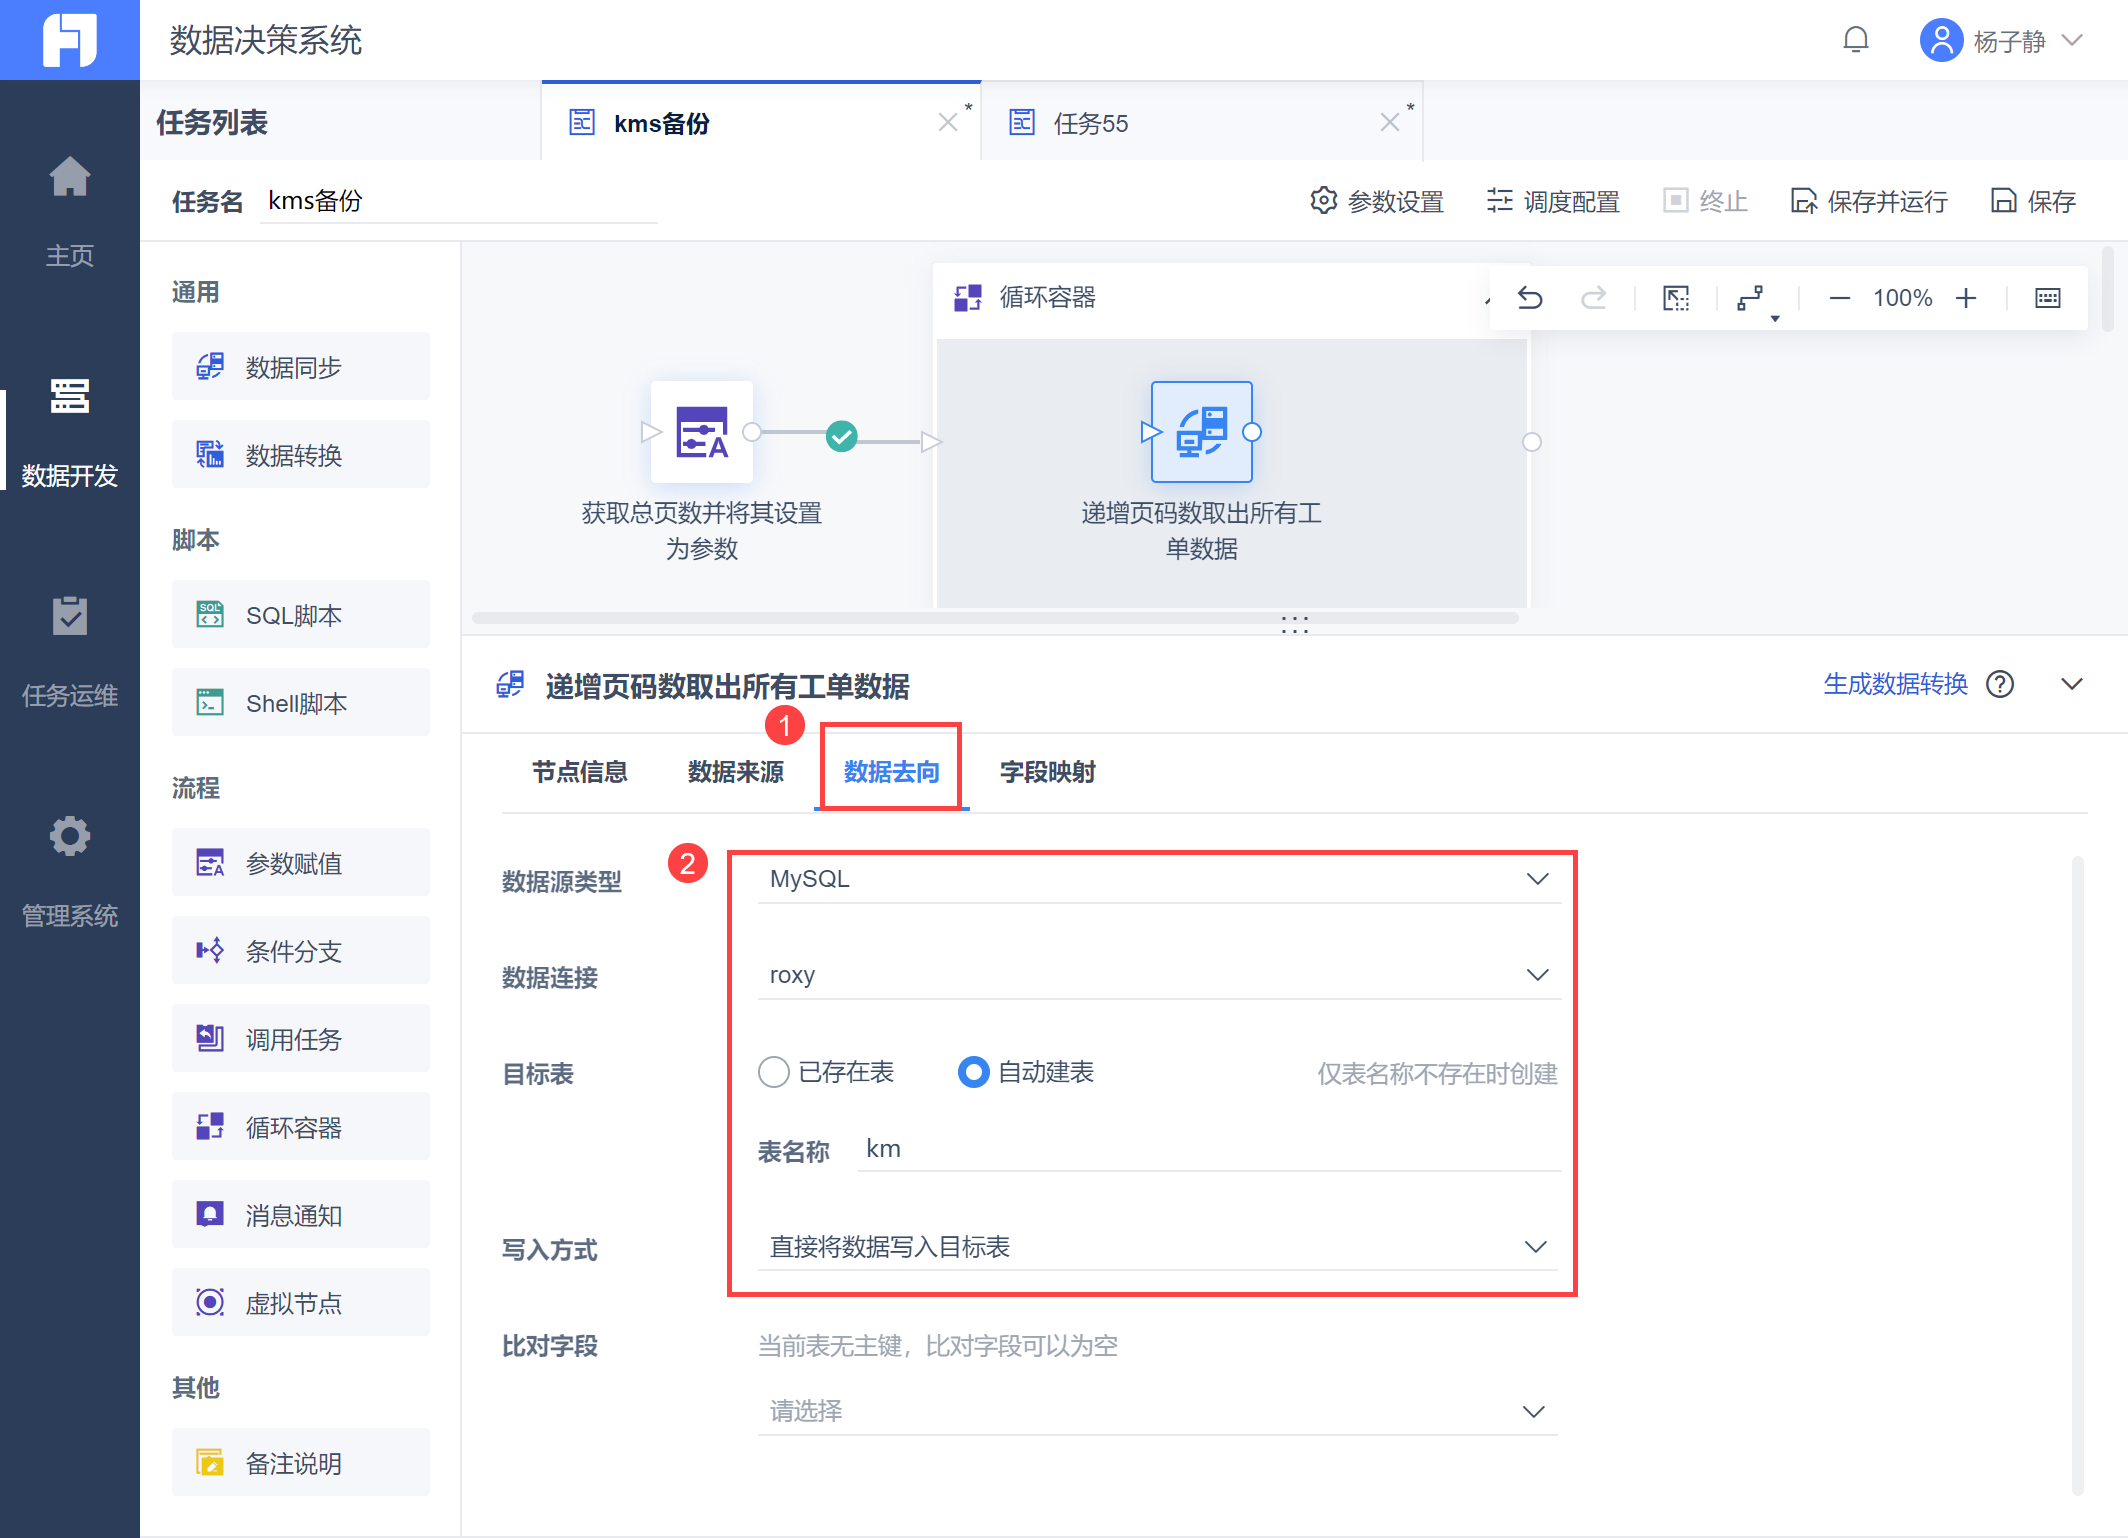The image size is (2128, 1538).
Task: Expand the 数据源类型 MySQL dropdown
Action: [x=1158, y=879]
